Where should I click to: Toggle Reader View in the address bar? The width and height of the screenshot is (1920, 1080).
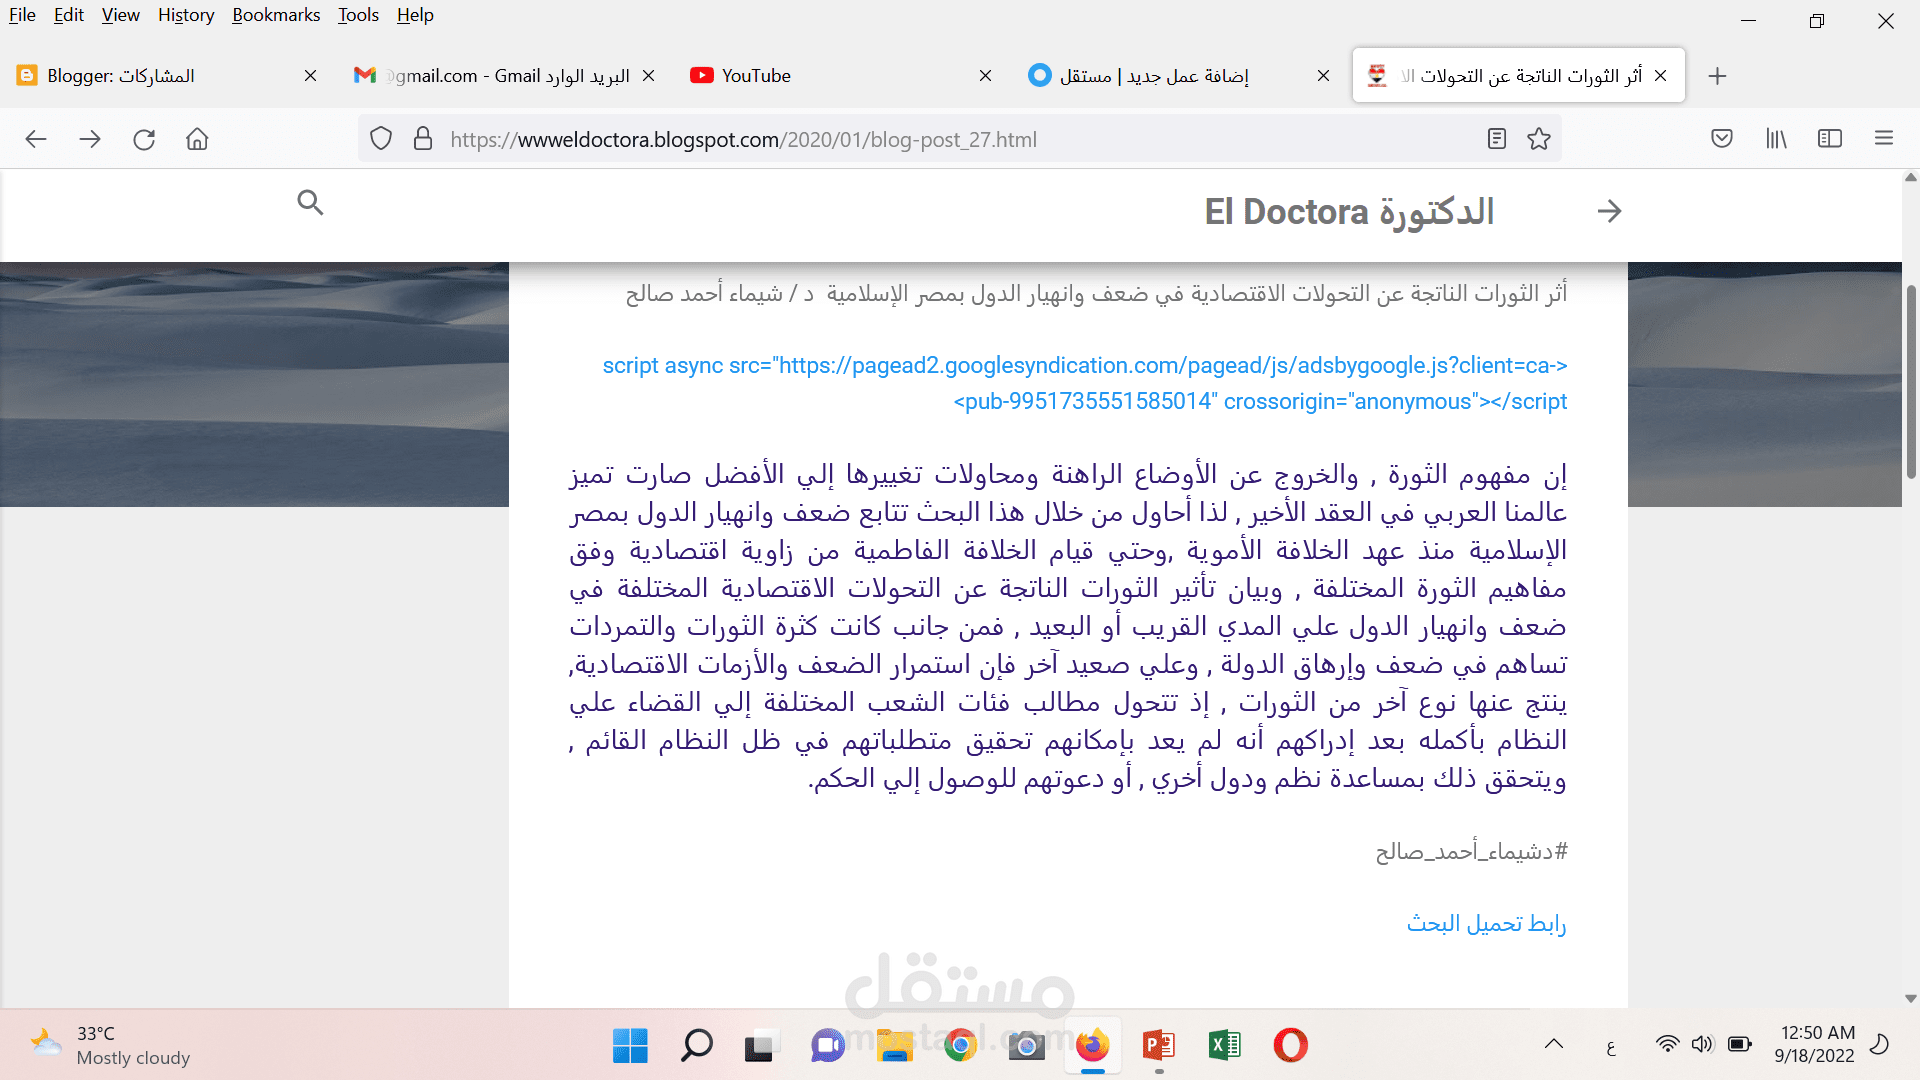(x=1497, y=139)
